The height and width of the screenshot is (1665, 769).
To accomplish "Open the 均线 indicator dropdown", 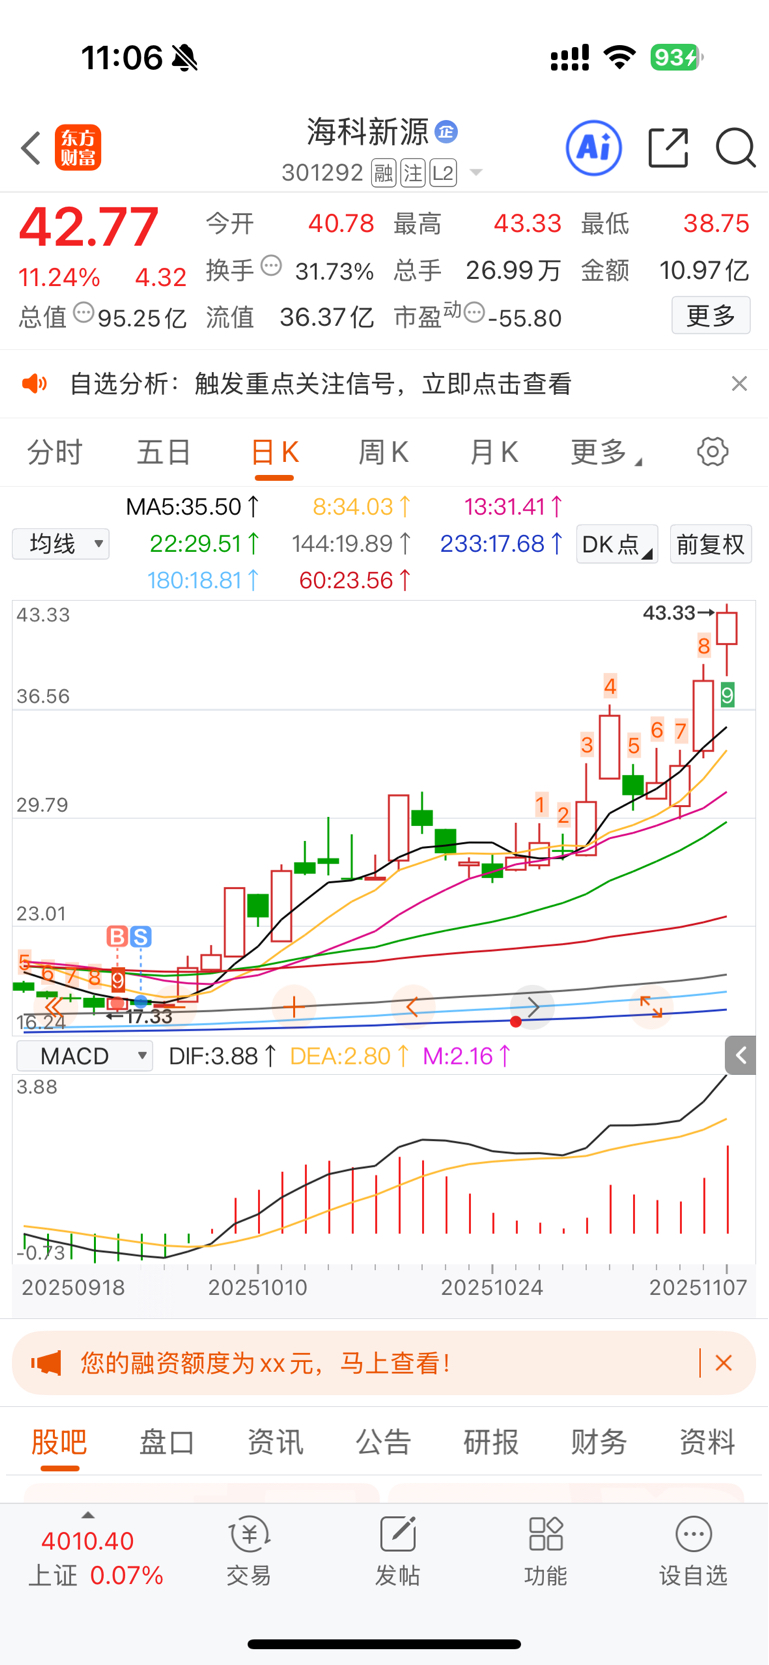I will point(61,544).
